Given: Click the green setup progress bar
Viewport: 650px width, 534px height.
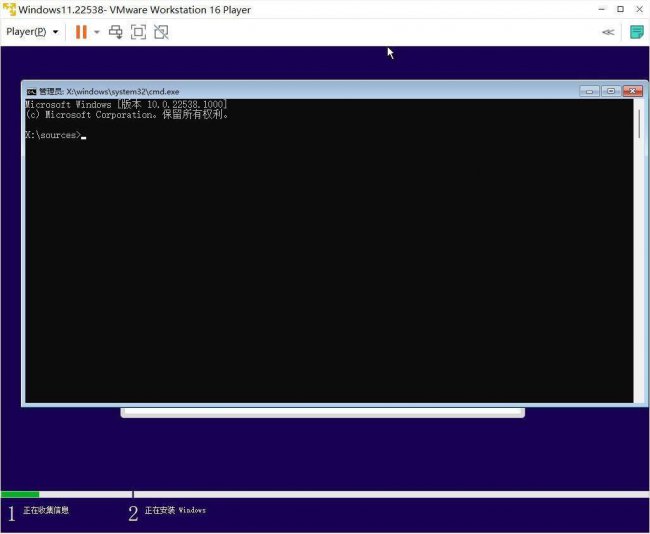Looking at the screenshot, I should pos(20,494).
